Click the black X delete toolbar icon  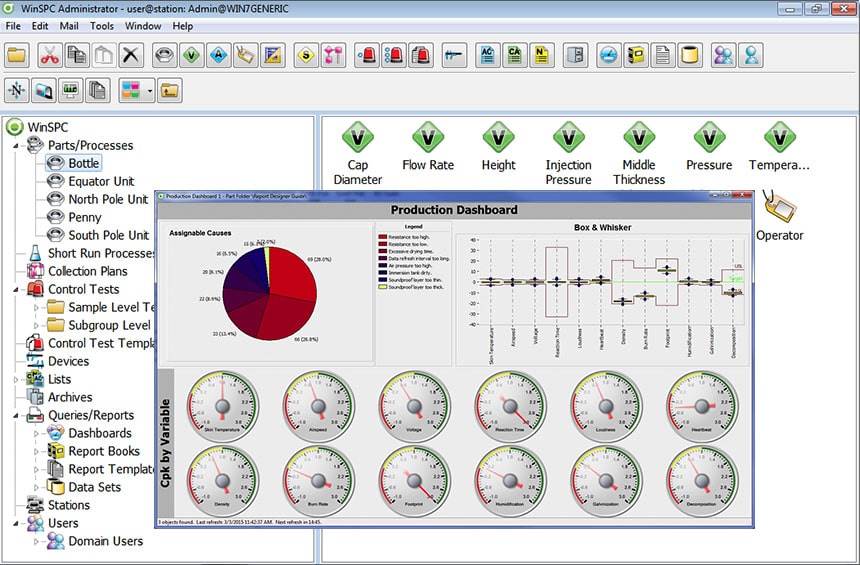point(131,55)
